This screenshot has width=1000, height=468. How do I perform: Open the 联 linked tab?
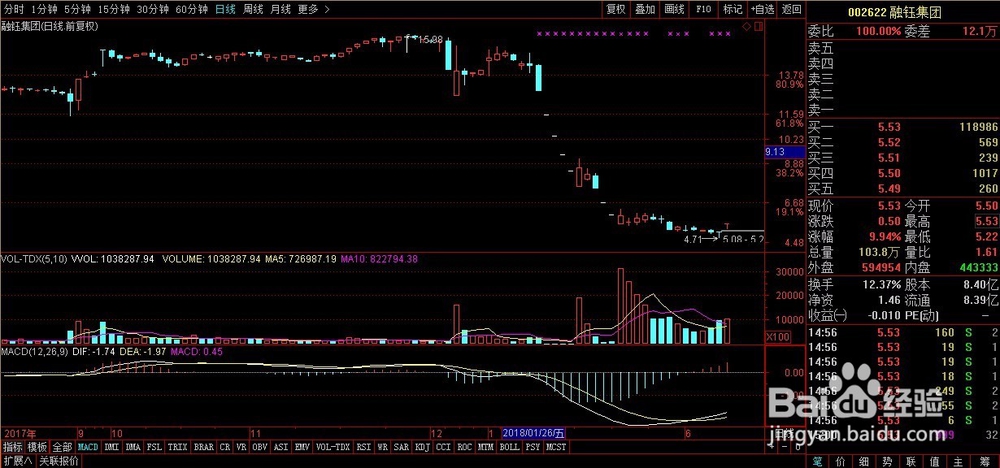pyautogui.click(x=913, y=460)
